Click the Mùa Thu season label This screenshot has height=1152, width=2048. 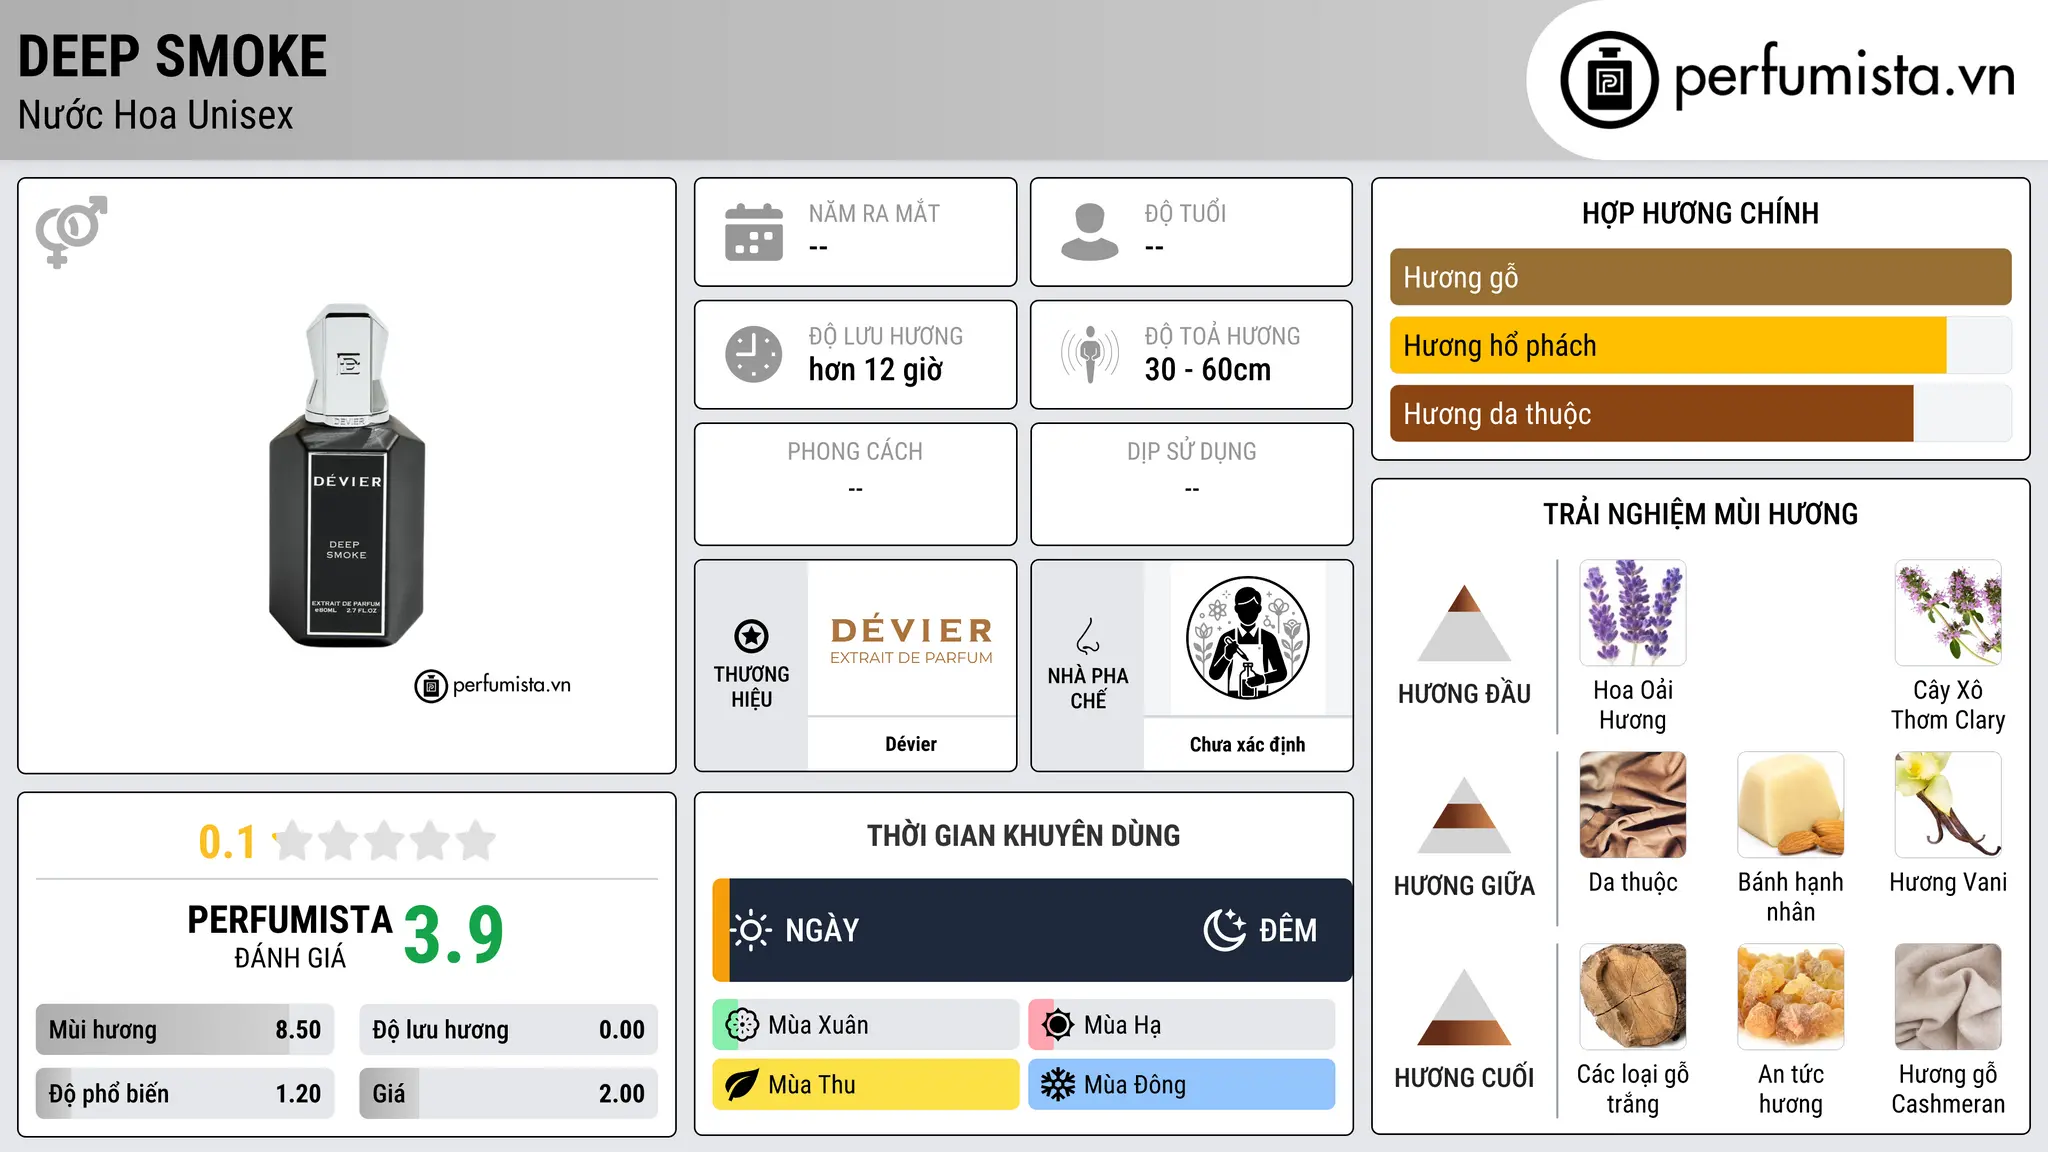(812, 1085)
